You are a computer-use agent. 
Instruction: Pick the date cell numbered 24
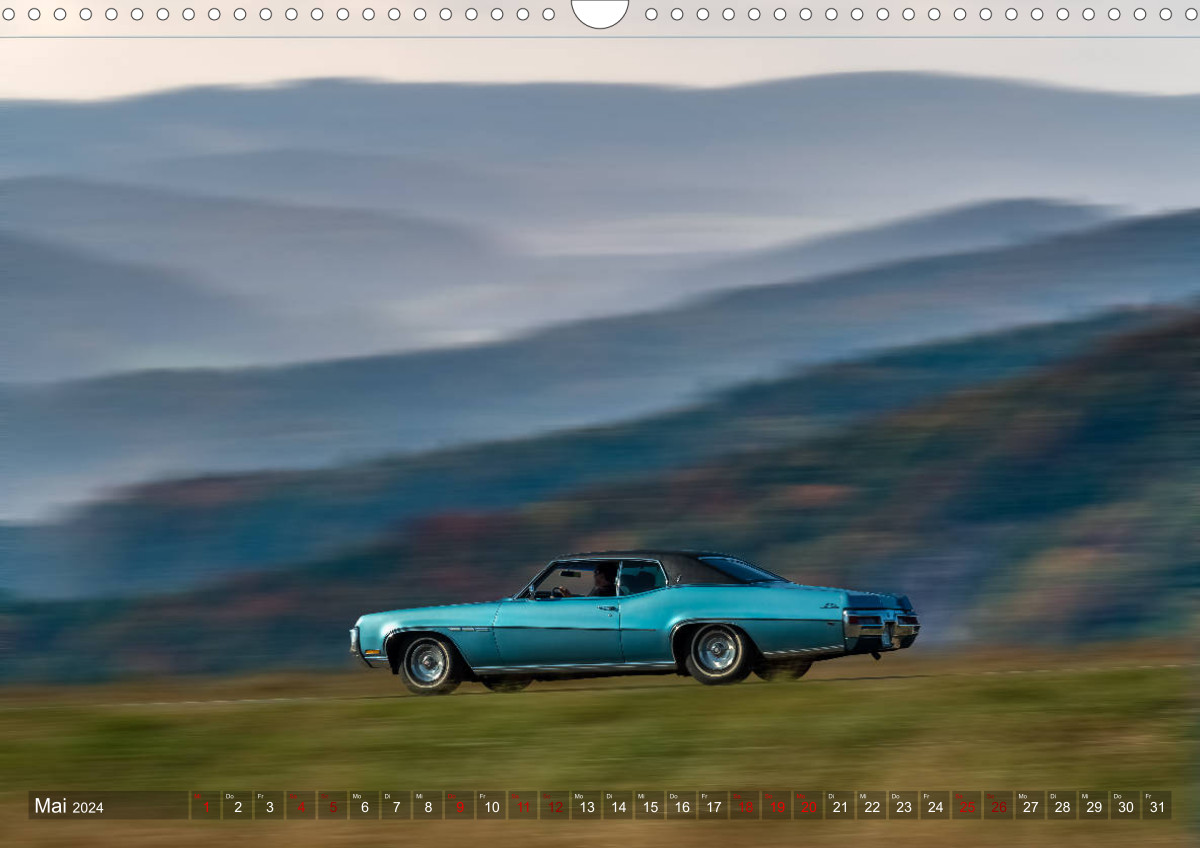935,805
